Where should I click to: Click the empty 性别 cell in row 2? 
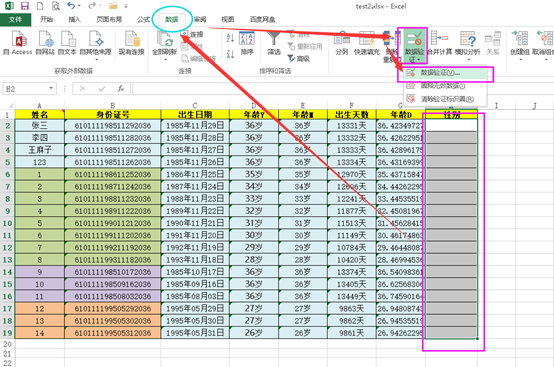coord(452,125)
